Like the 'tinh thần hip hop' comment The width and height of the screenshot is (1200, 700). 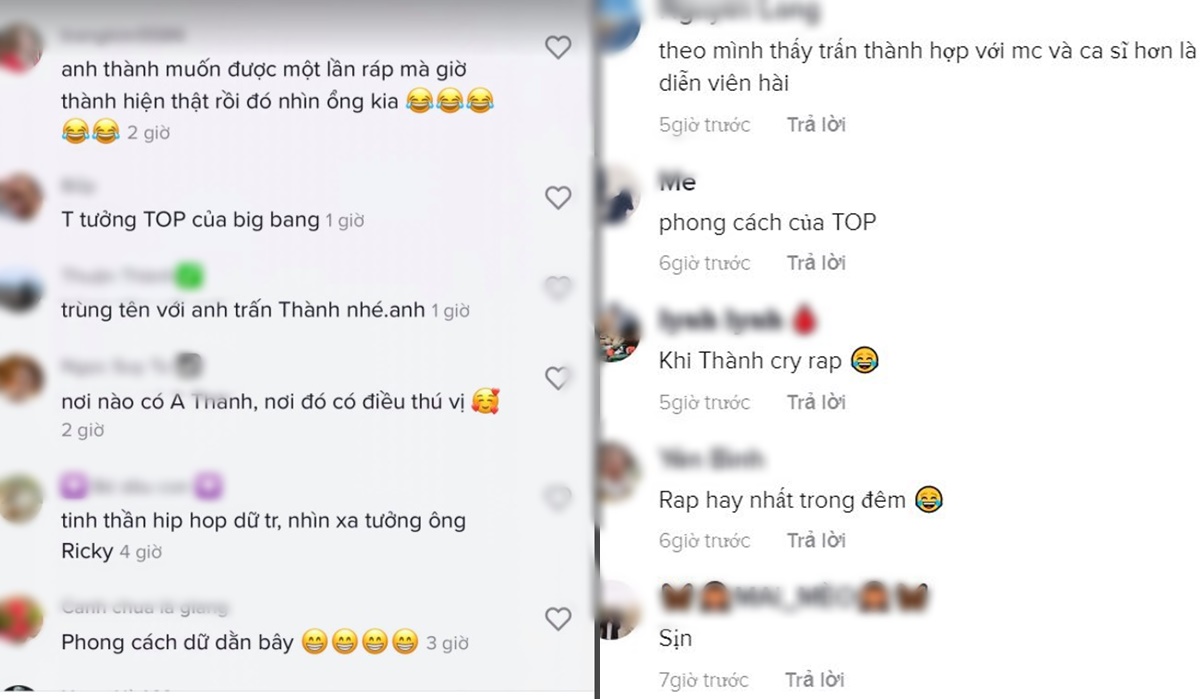pos(558,497)
